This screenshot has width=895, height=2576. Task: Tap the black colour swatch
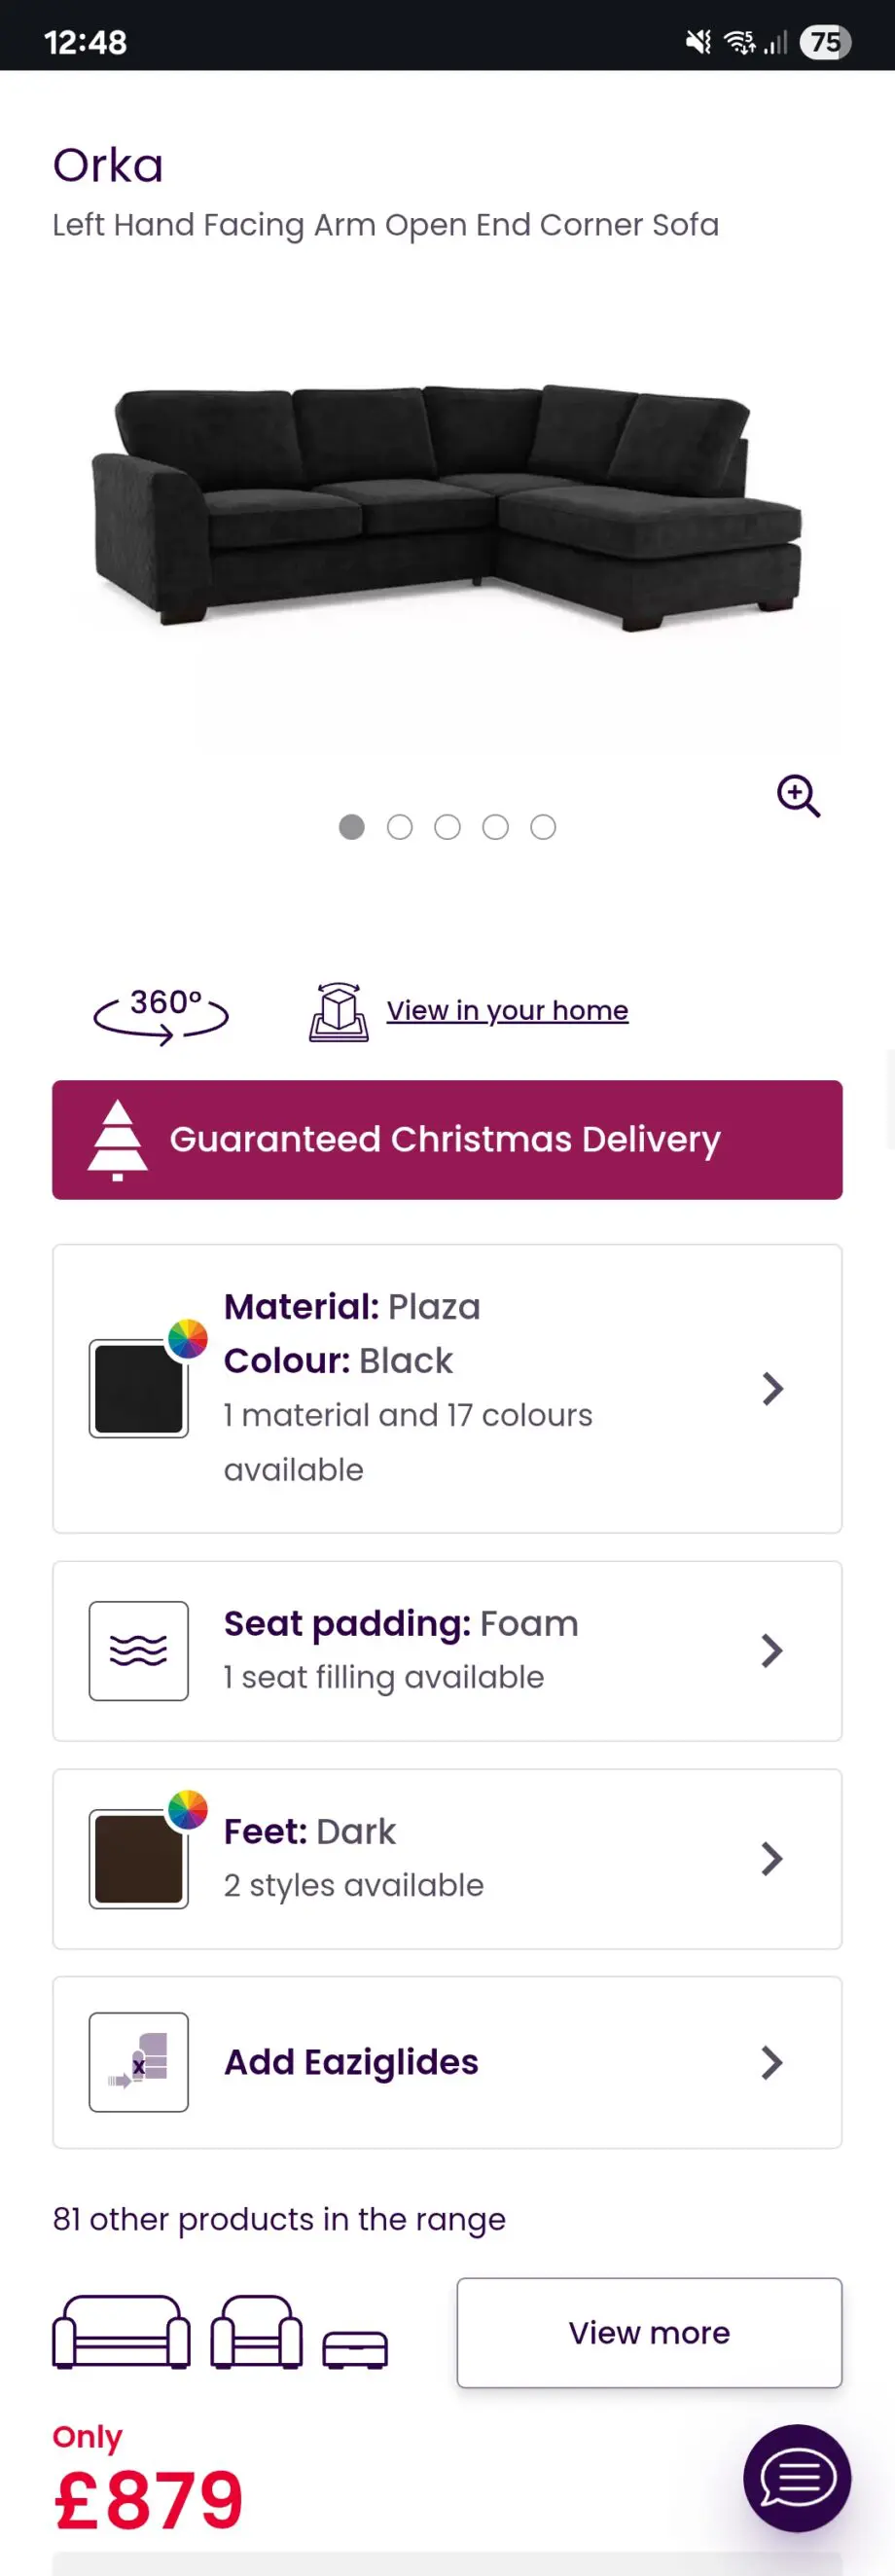pyautogui.click(x=139, y=1389)
